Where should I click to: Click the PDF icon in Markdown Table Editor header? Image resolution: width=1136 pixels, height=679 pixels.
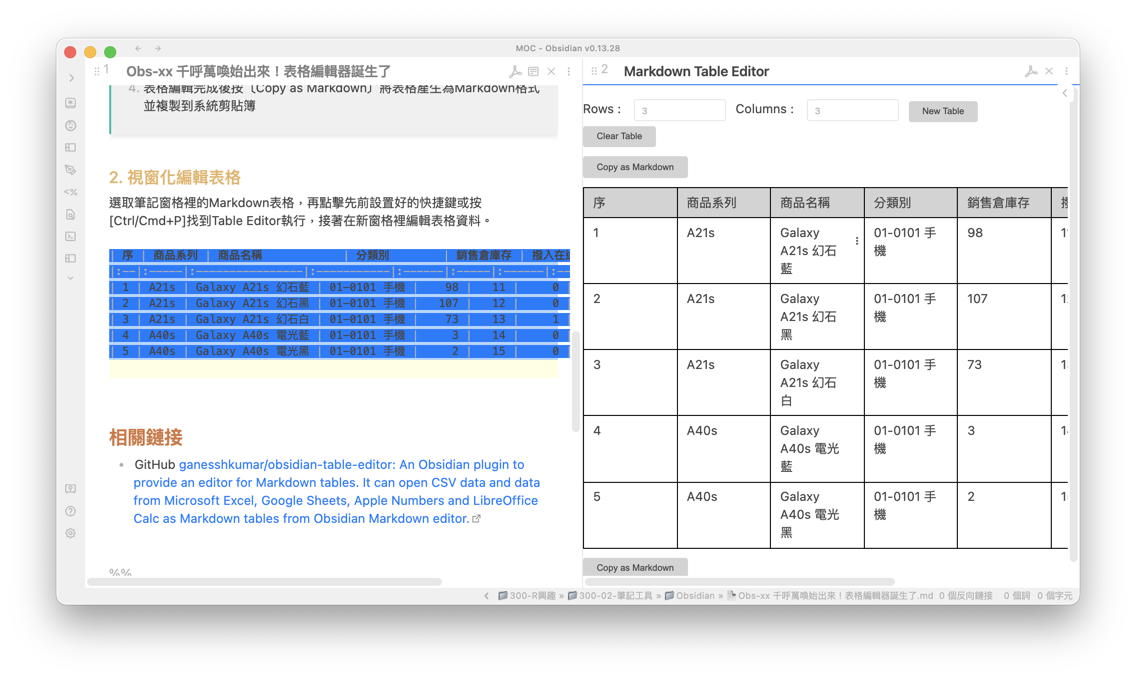tap(1031, 71)
